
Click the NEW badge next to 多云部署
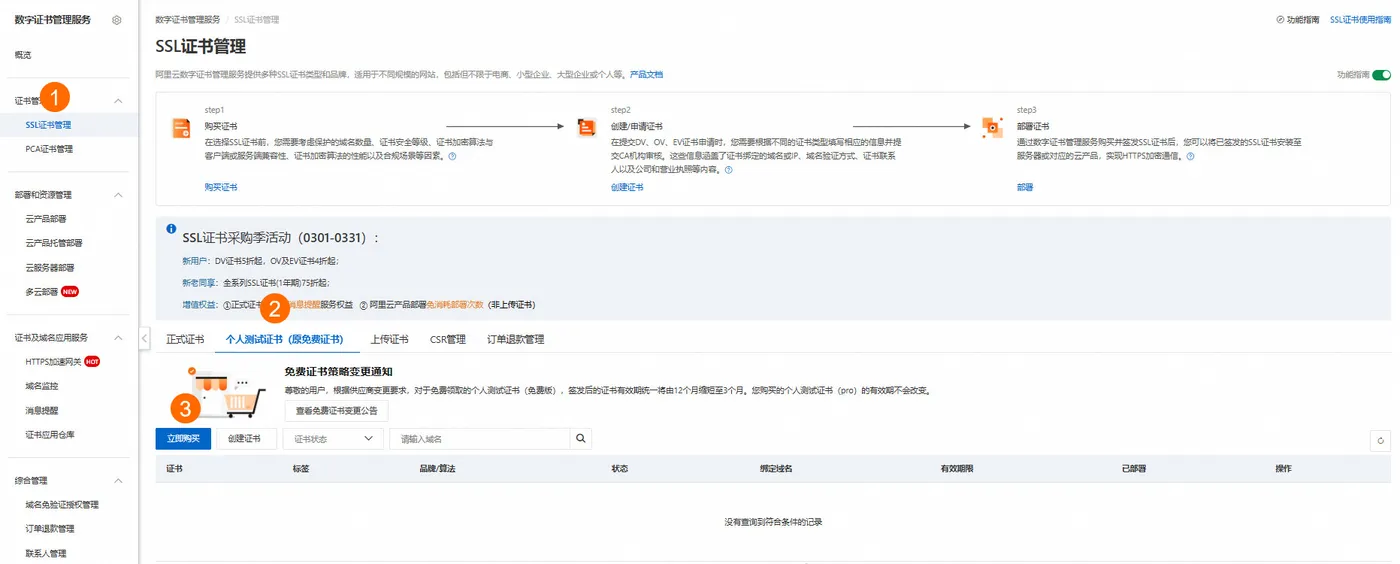tap(70, 292)
